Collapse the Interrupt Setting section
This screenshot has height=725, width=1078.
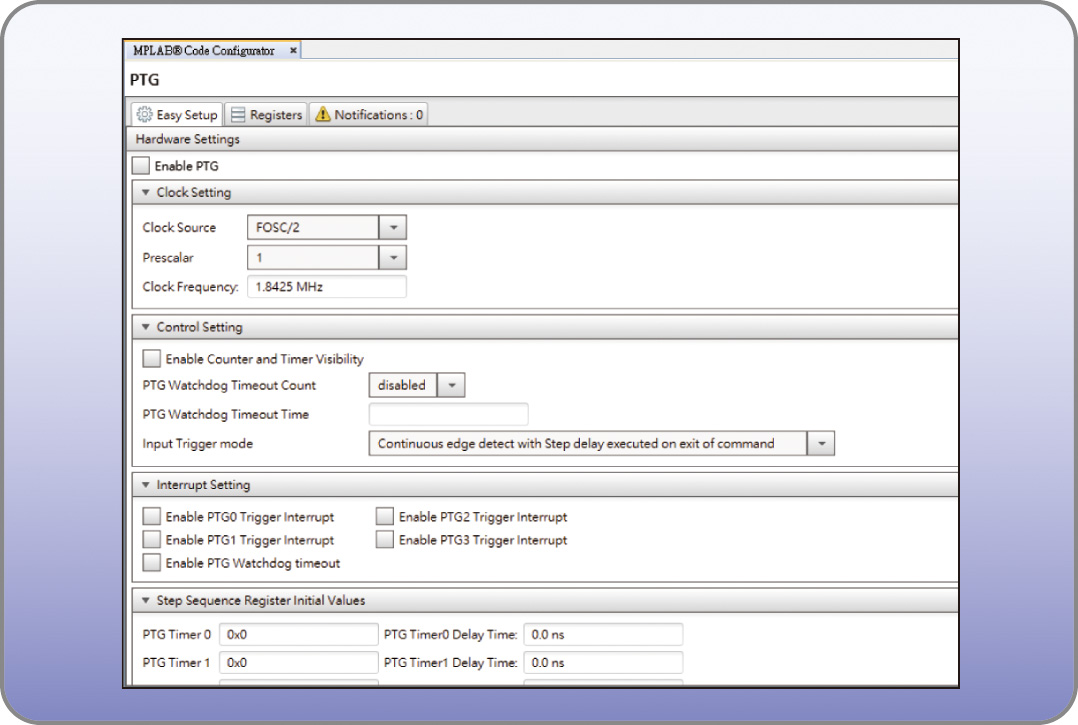(146, 485)
